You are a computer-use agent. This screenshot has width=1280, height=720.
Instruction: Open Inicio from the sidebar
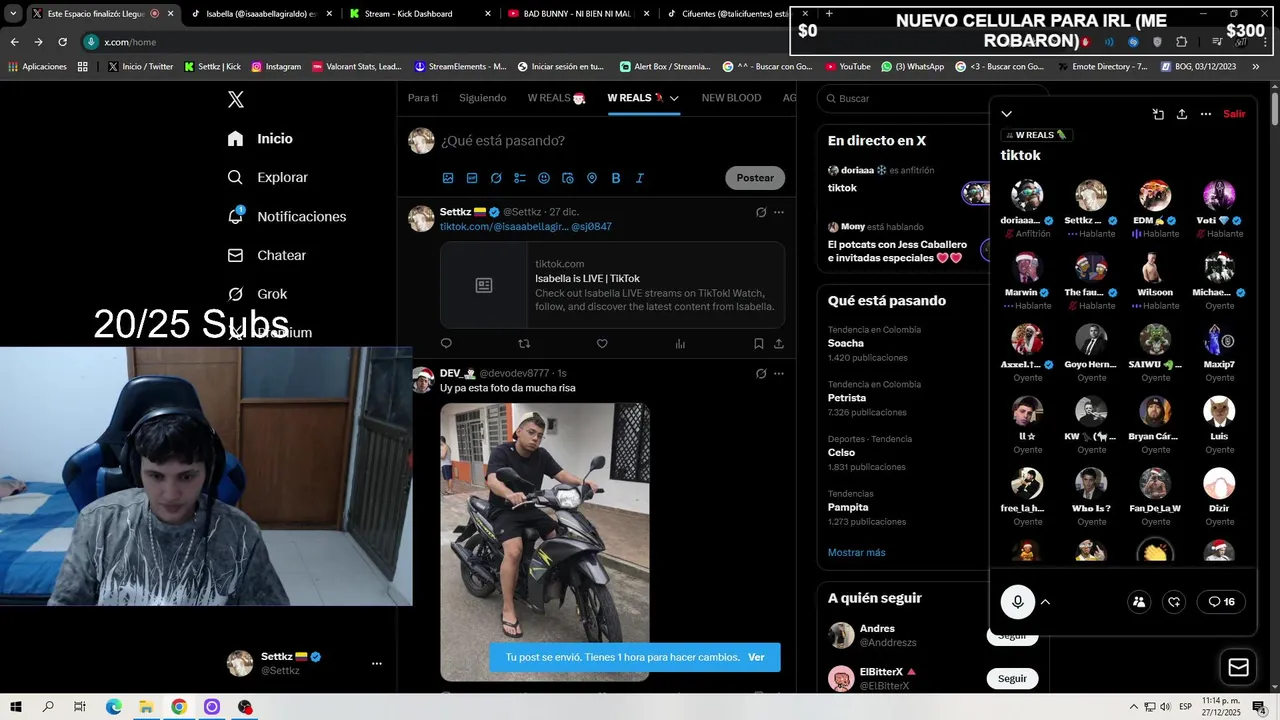click(260, 139)
